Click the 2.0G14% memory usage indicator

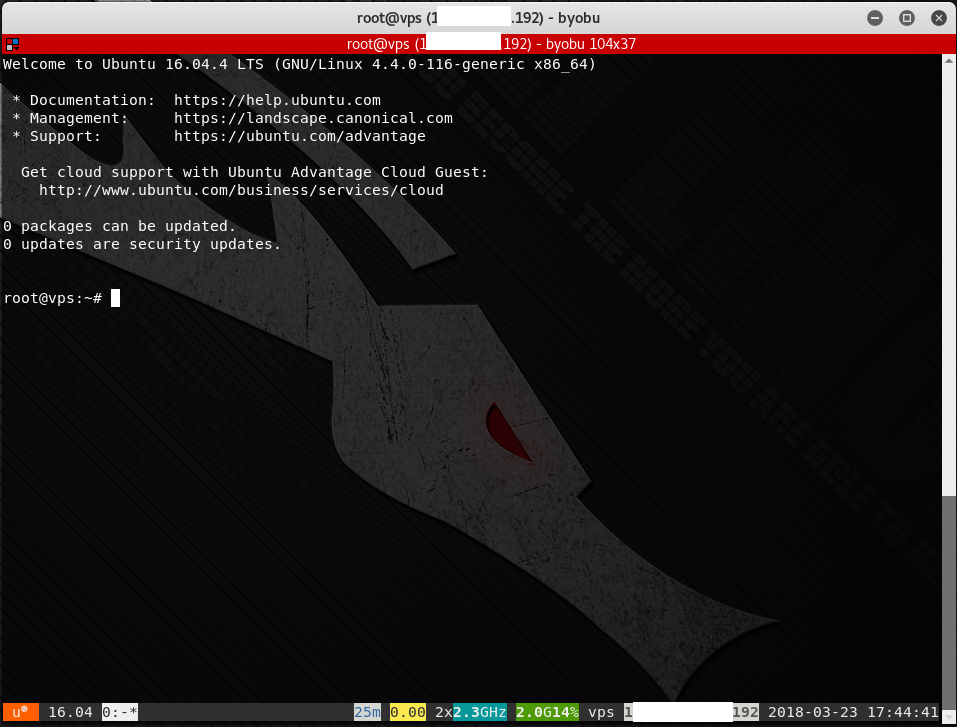[547, 712]
